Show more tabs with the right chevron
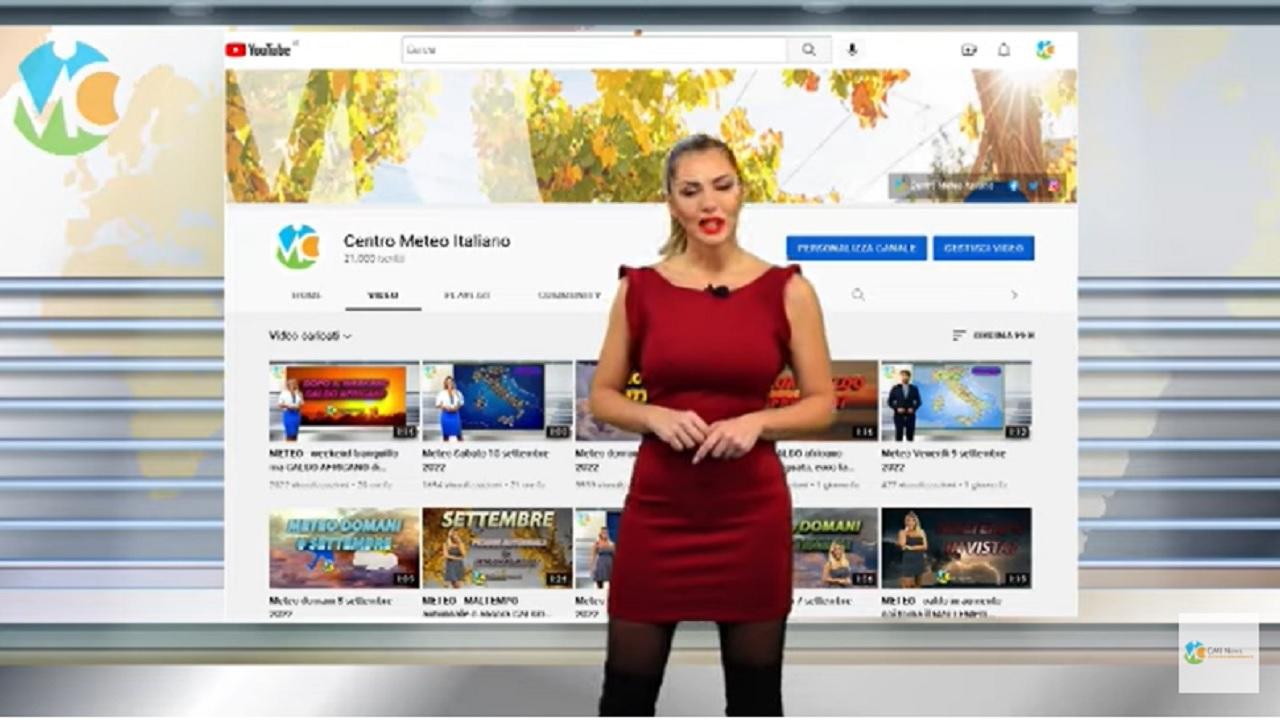Viewport: 1280px width, 720px height. [x=1014, y=295]
